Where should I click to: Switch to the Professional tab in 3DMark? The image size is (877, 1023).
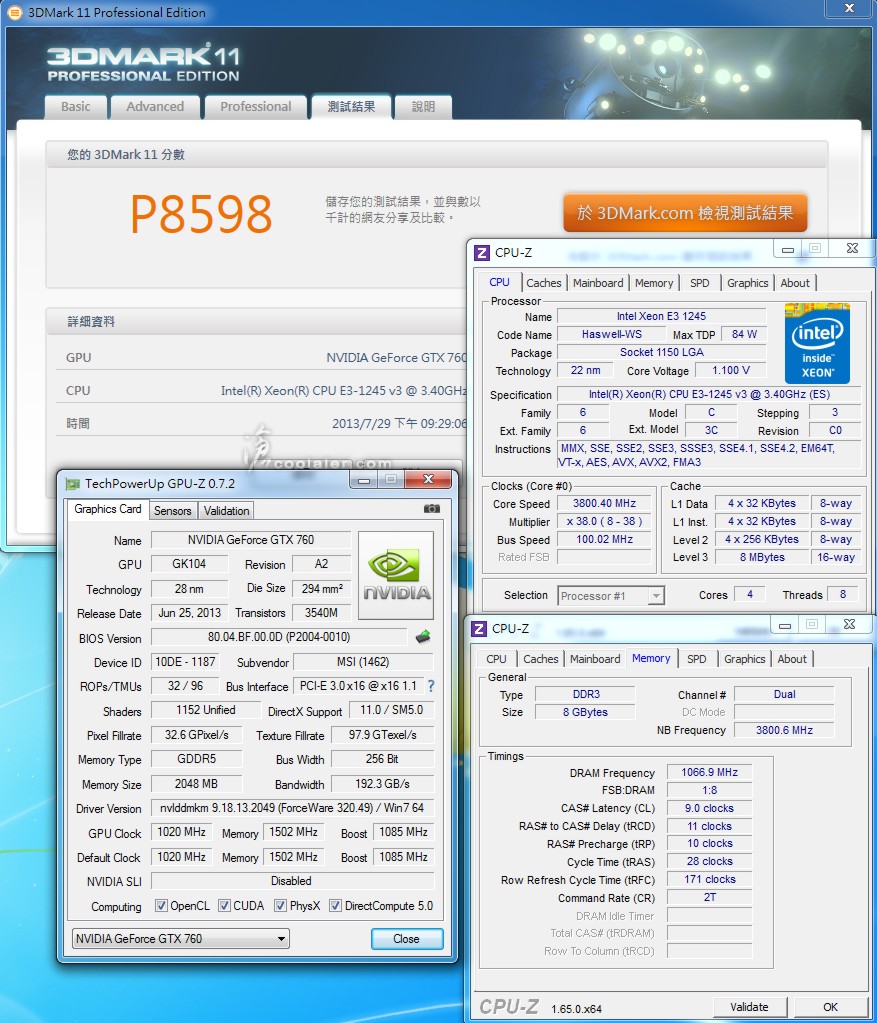[x=256, y=107]
